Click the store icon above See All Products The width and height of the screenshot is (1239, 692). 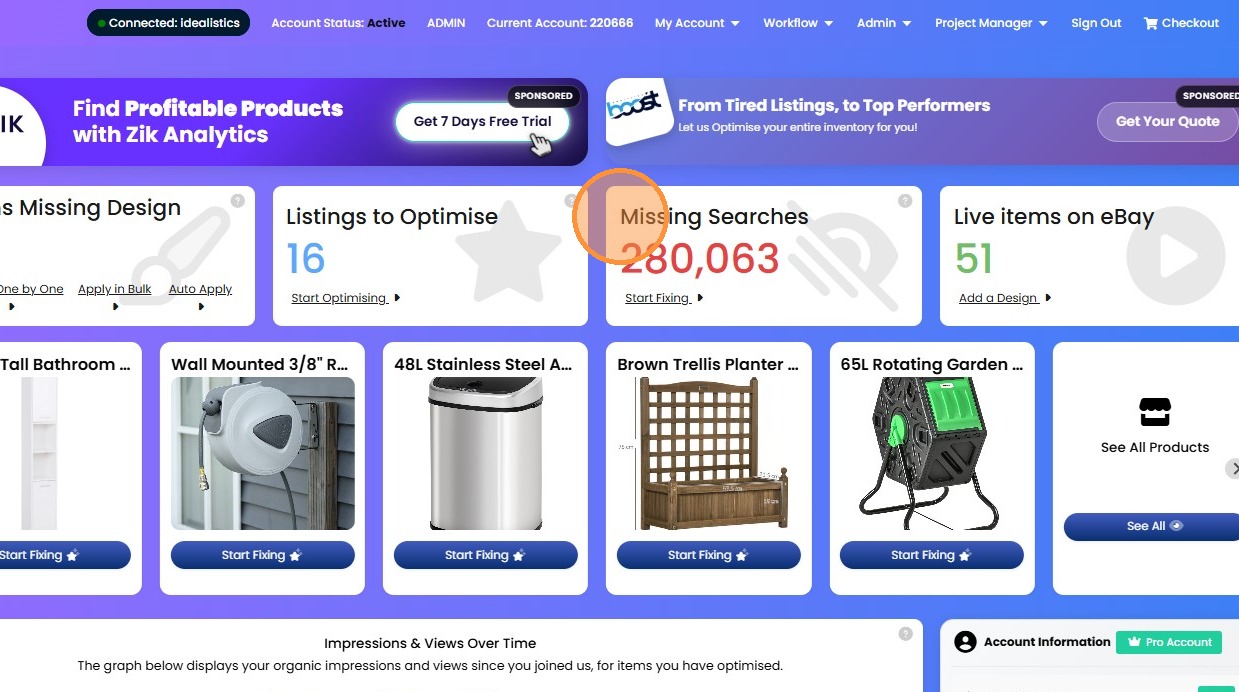[1155, 412]
